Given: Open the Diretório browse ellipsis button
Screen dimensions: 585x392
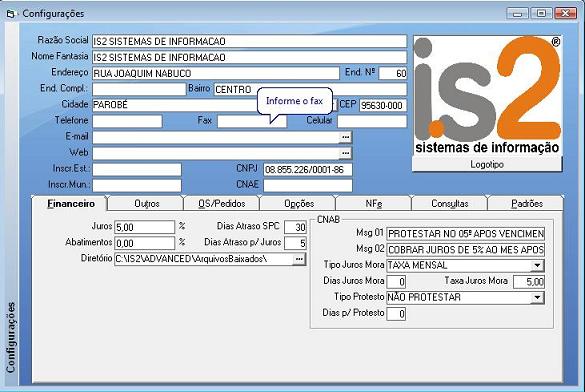Looking at the screenshot, I should click(299, 259).
